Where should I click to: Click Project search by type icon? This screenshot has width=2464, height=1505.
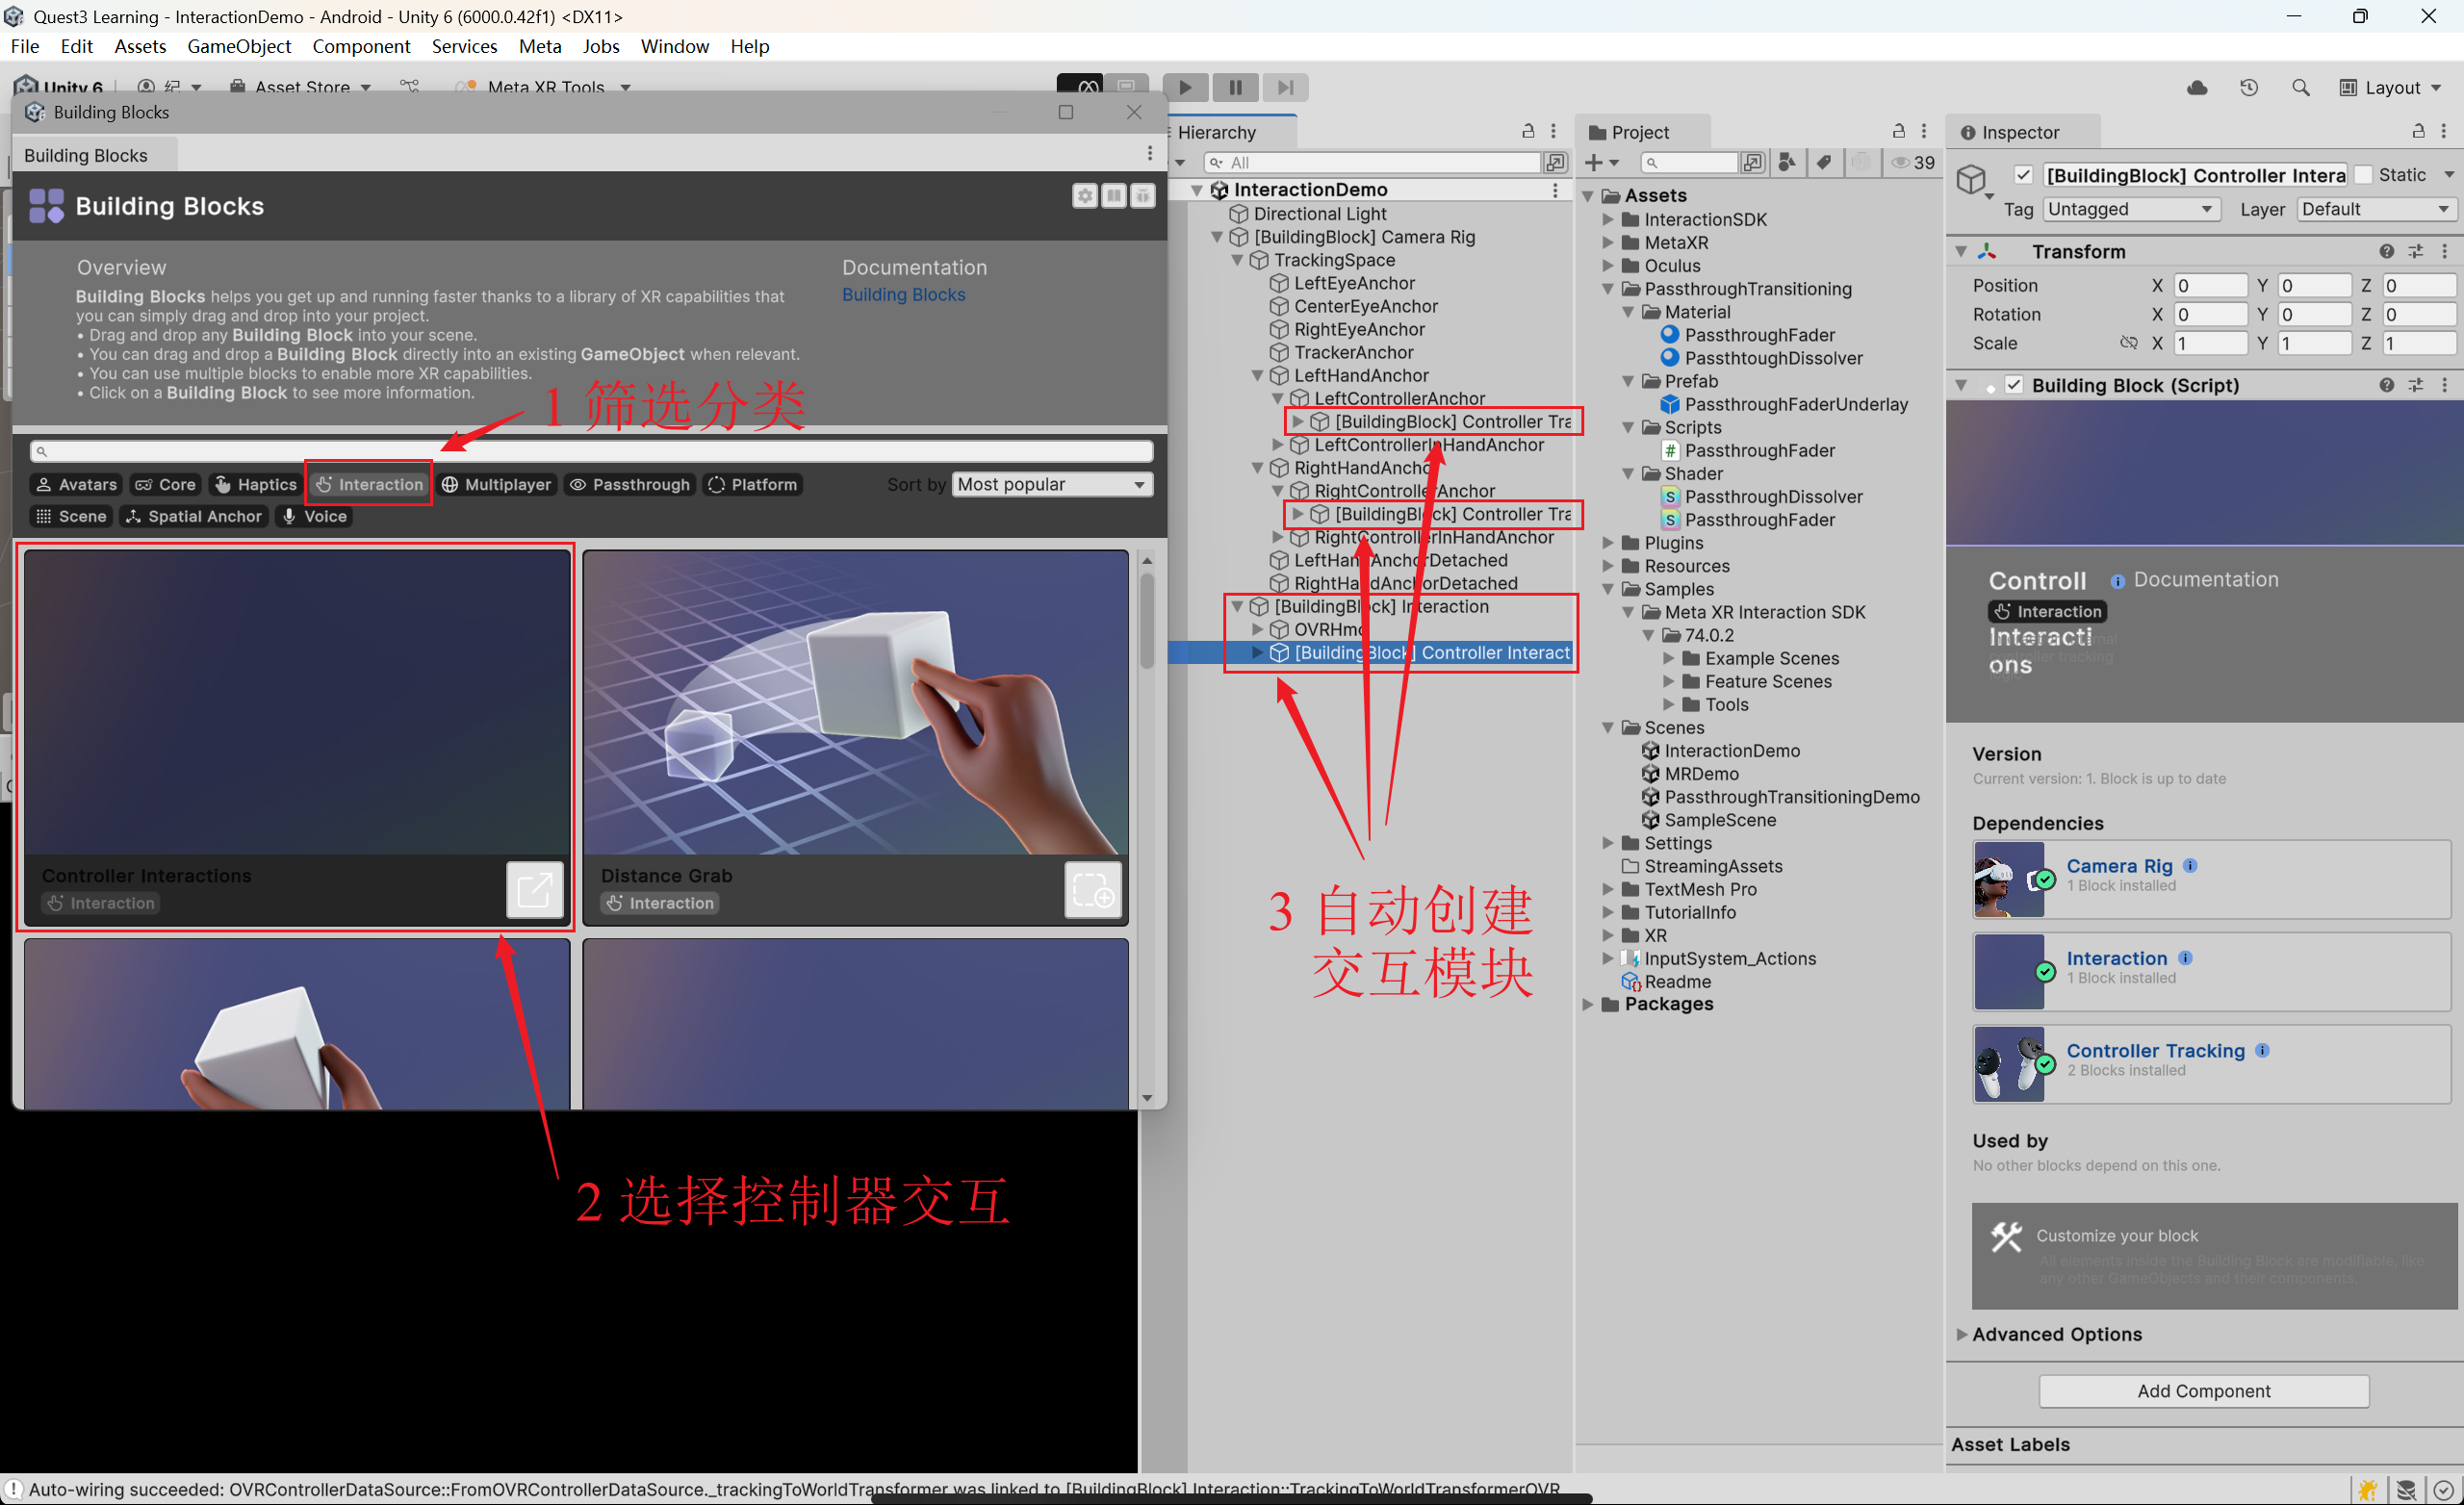[1787, 162]
